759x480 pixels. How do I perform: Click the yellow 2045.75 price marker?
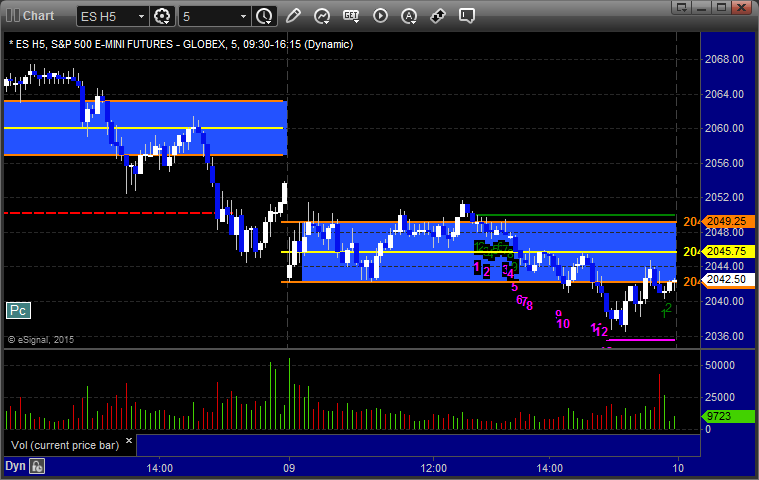click(x=729, y=252)
